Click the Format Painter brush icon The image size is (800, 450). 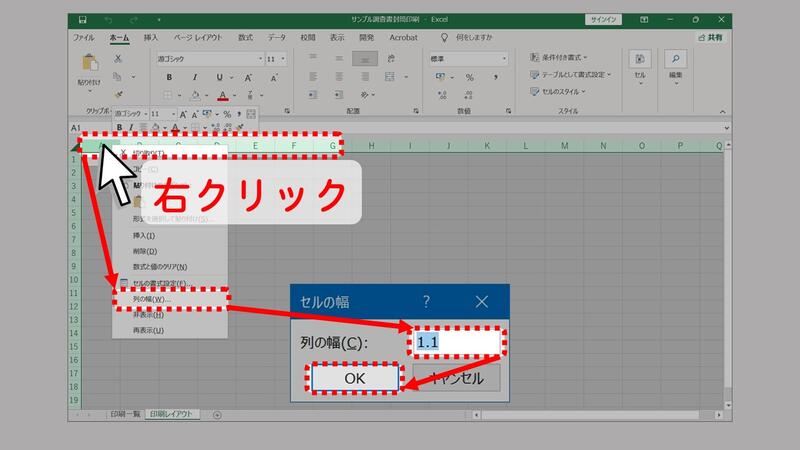click(118, 94)
